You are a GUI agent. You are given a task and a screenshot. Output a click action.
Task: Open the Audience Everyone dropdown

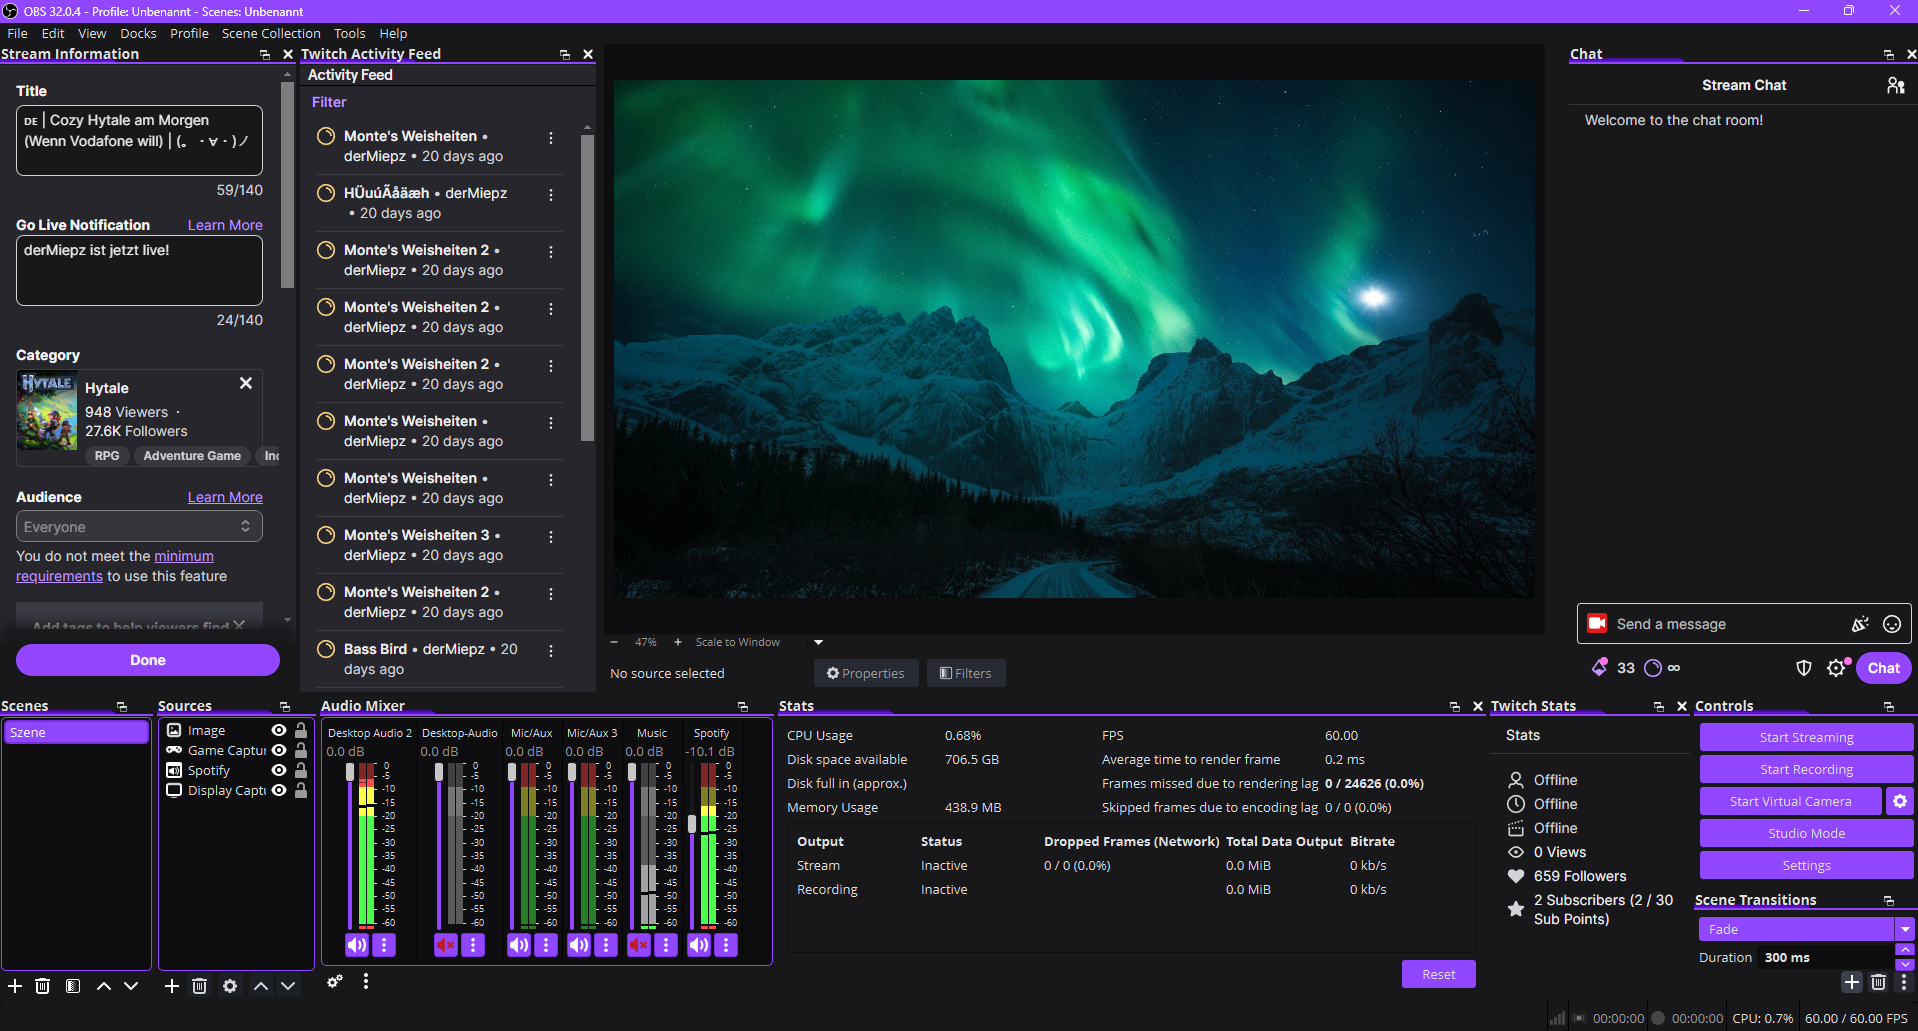point(139,527)
